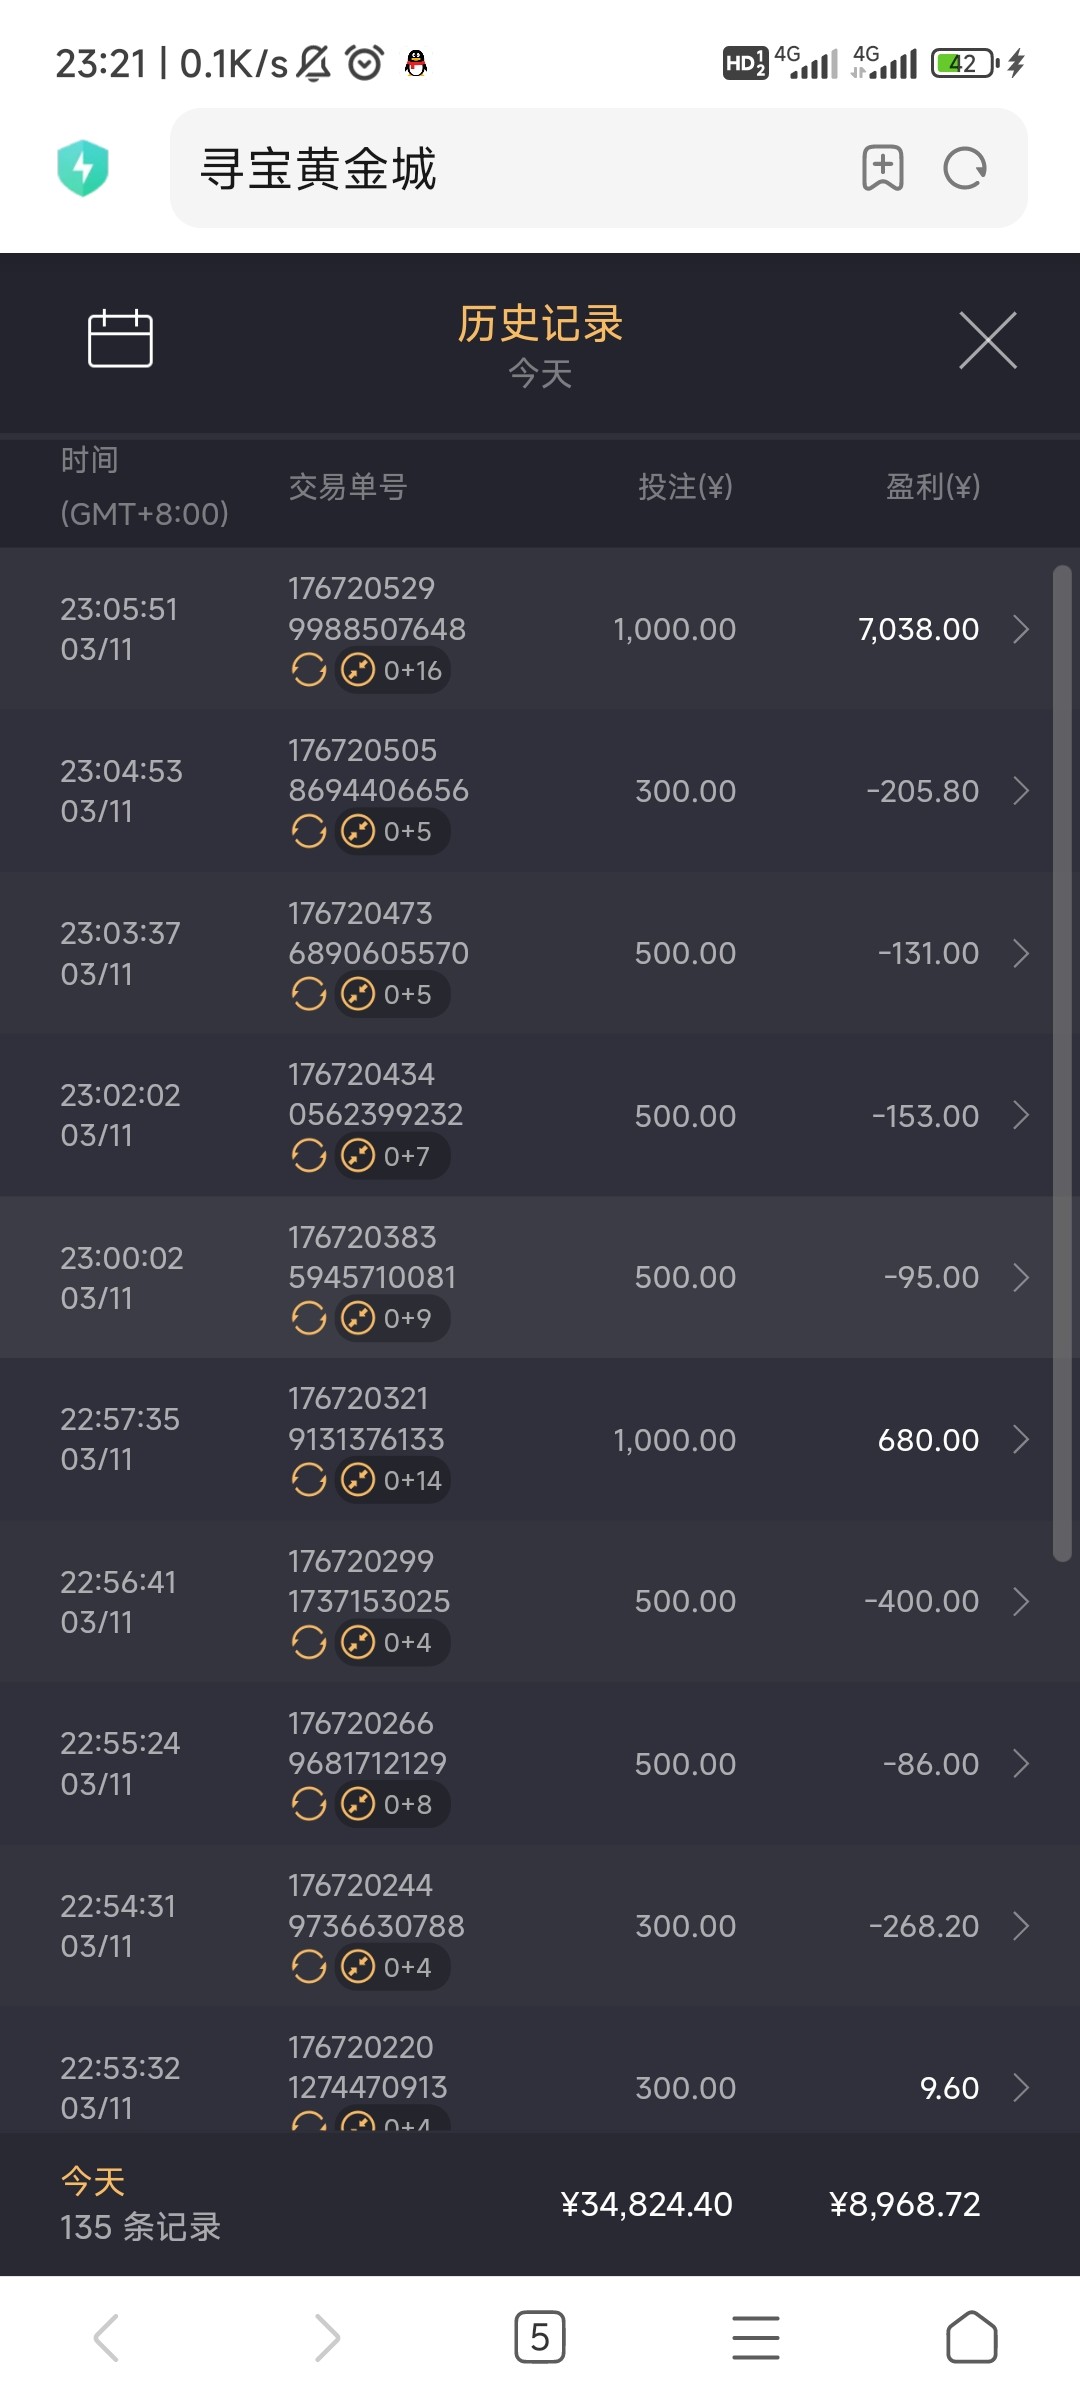The image size is (1080, 2400).
Task: Tap the browser shield security icon
Action: pos(83,168)
